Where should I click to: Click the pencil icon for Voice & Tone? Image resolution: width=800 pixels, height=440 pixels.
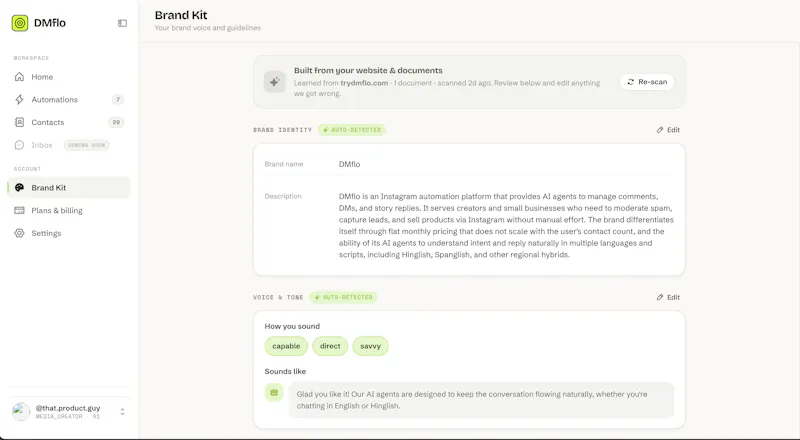click(x=660, y=297)
